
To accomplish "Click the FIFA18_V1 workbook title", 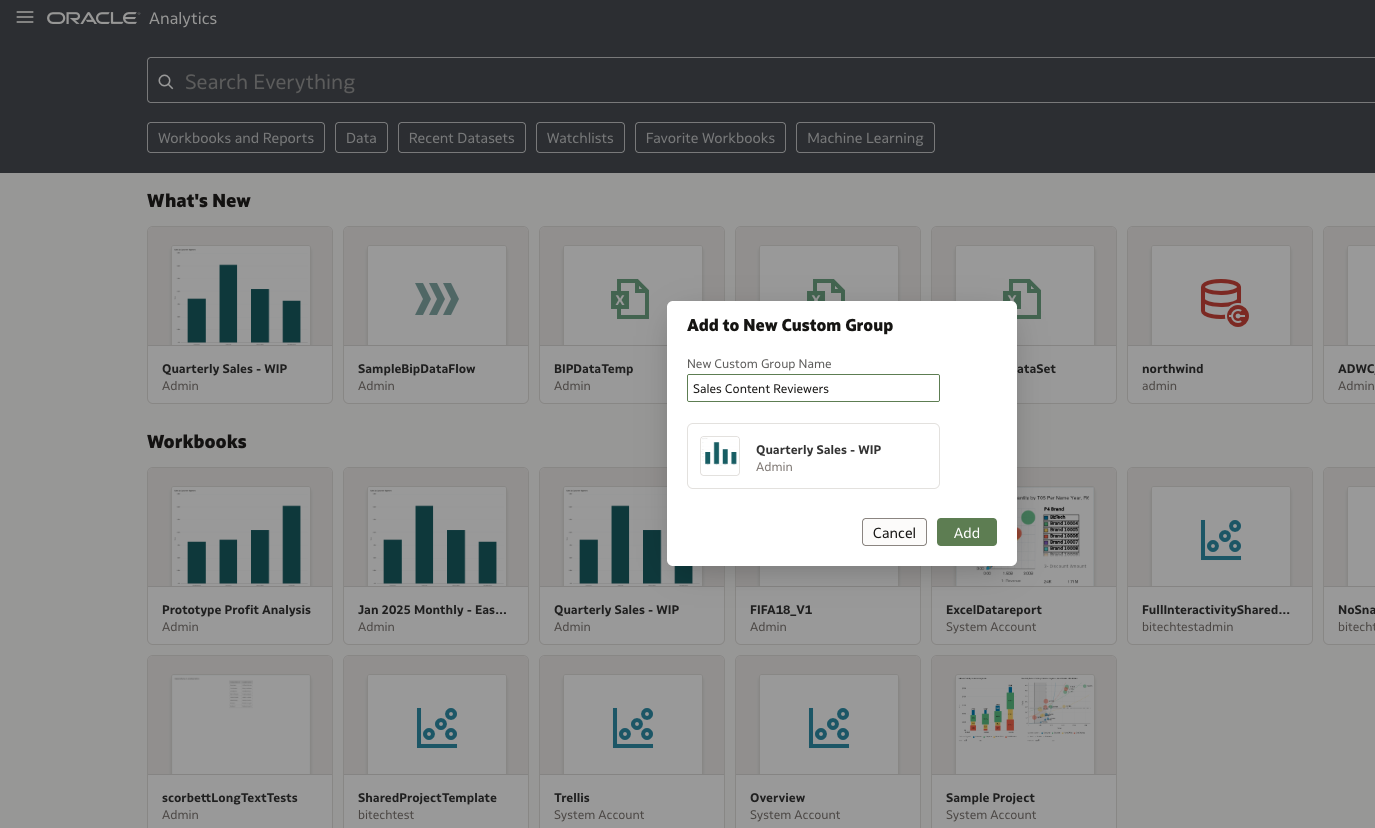I will coord(780,610).
